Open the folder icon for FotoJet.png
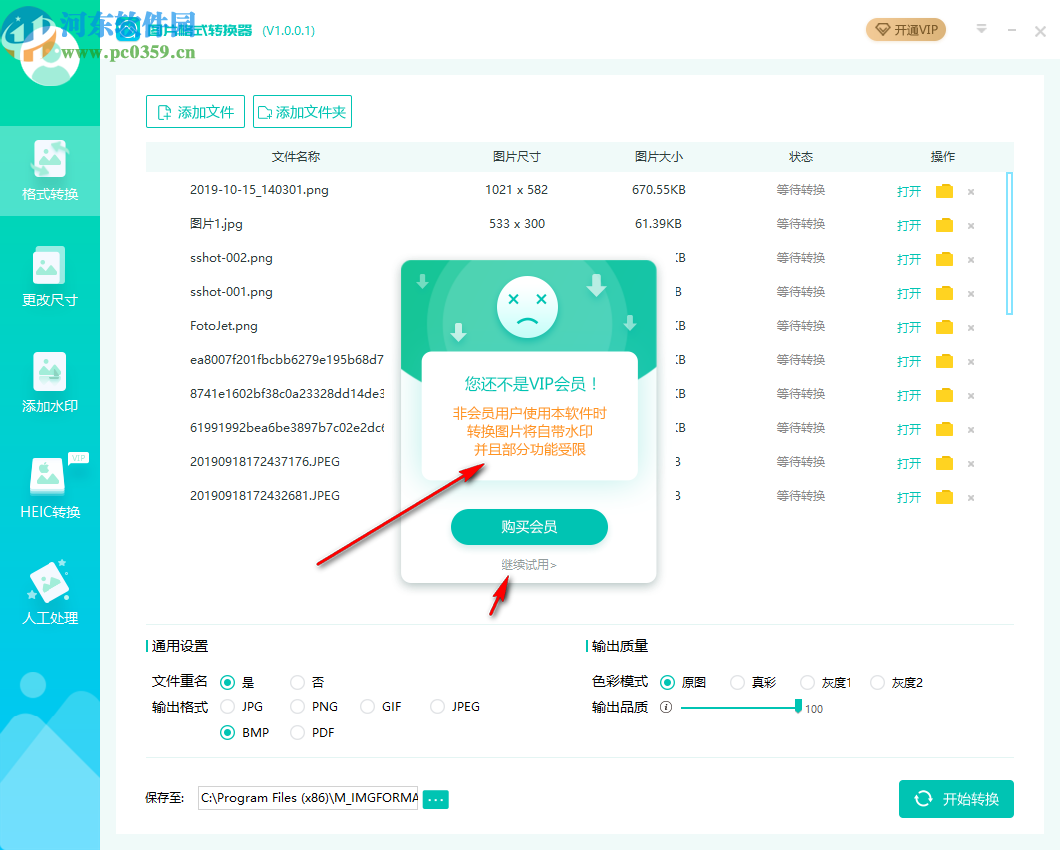 click(x=943, y=326)
